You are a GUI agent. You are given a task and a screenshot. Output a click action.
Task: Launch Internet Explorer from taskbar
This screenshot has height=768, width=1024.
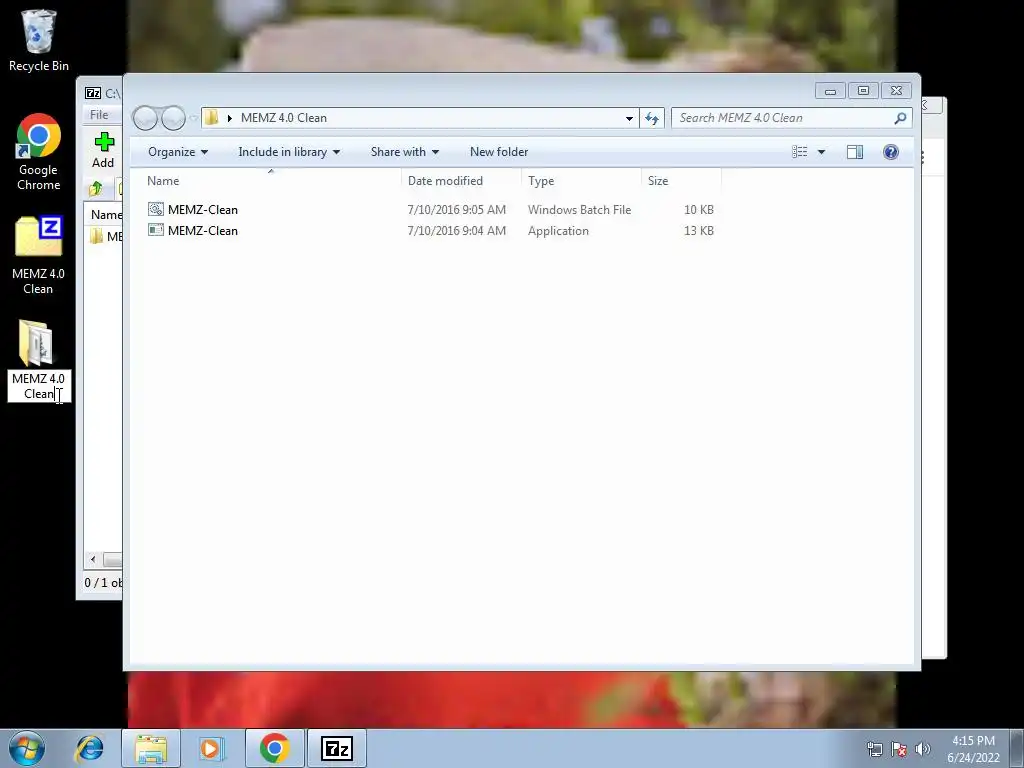click(89, 748)
